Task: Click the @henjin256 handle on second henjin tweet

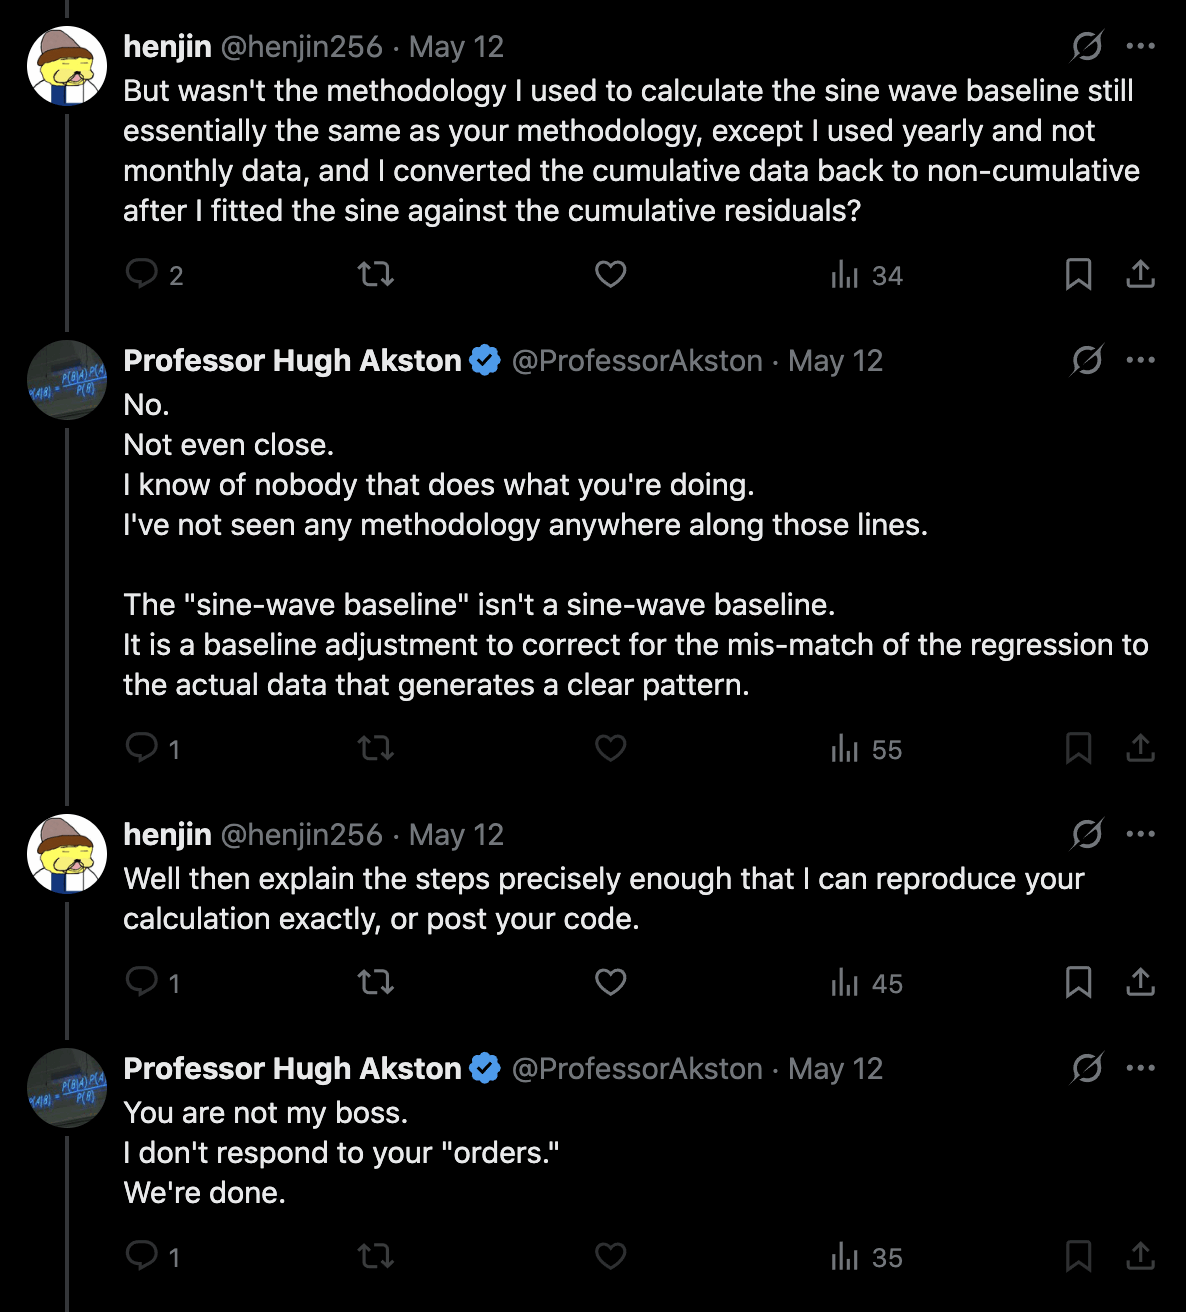Action: [301, 834]
